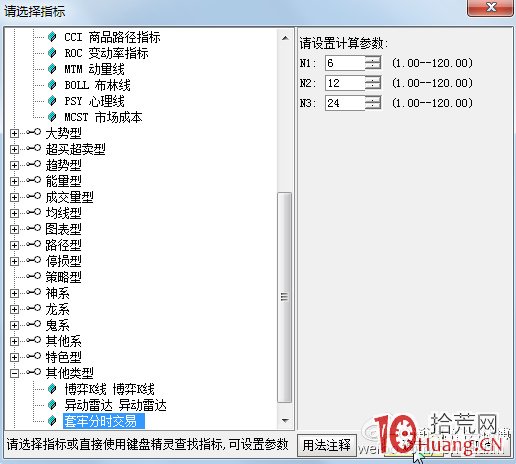The image size is (516, 464).
Task: Select the PSY 心理线 indicator
Action: [94, 101]
